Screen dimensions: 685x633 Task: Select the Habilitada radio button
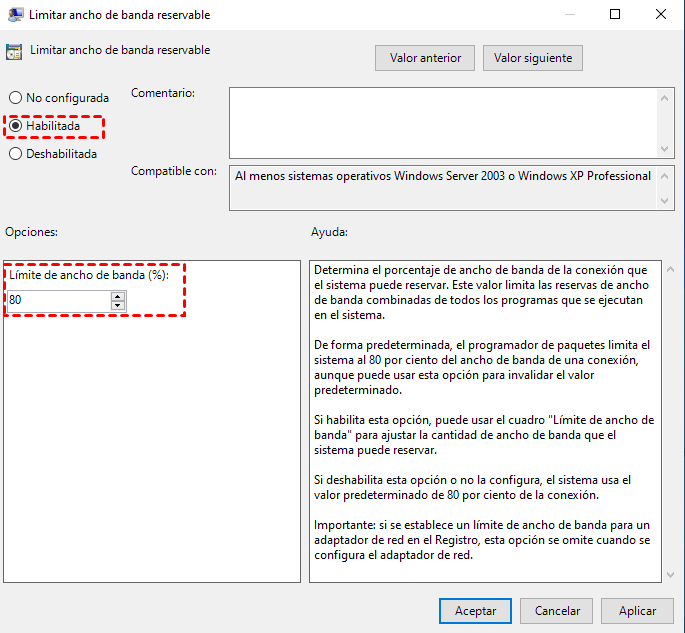pyautogui.click(x=15, y=126)
